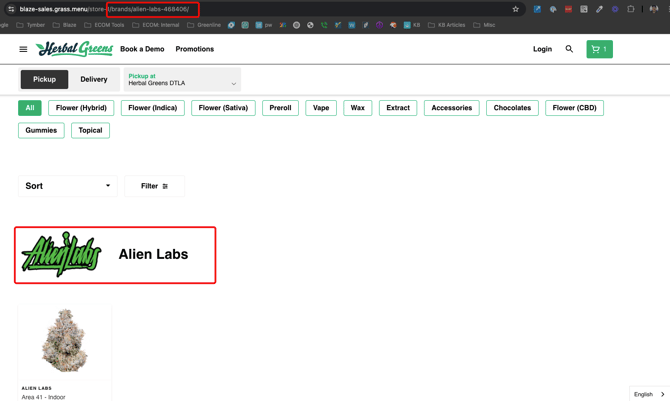Click the Book a Demo link
670x401 pixels.
[142, 49]
